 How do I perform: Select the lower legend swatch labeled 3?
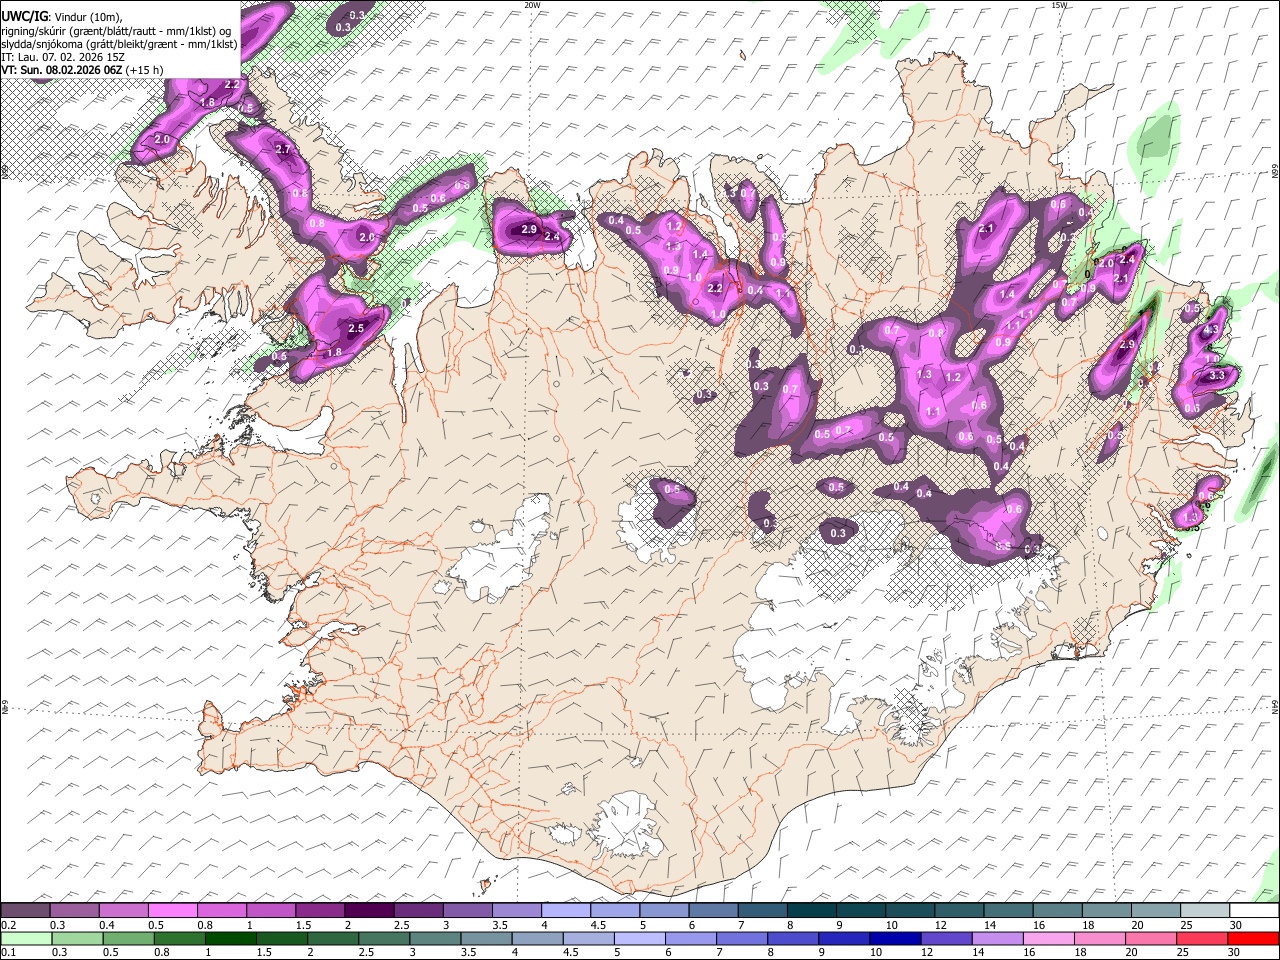tap(436, 938)
